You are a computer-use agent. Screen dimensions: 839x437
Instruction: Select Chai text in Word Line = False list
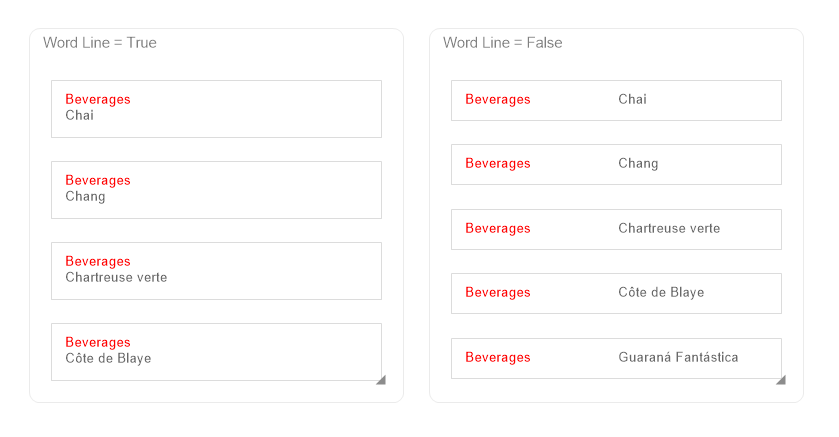(632, 100)
